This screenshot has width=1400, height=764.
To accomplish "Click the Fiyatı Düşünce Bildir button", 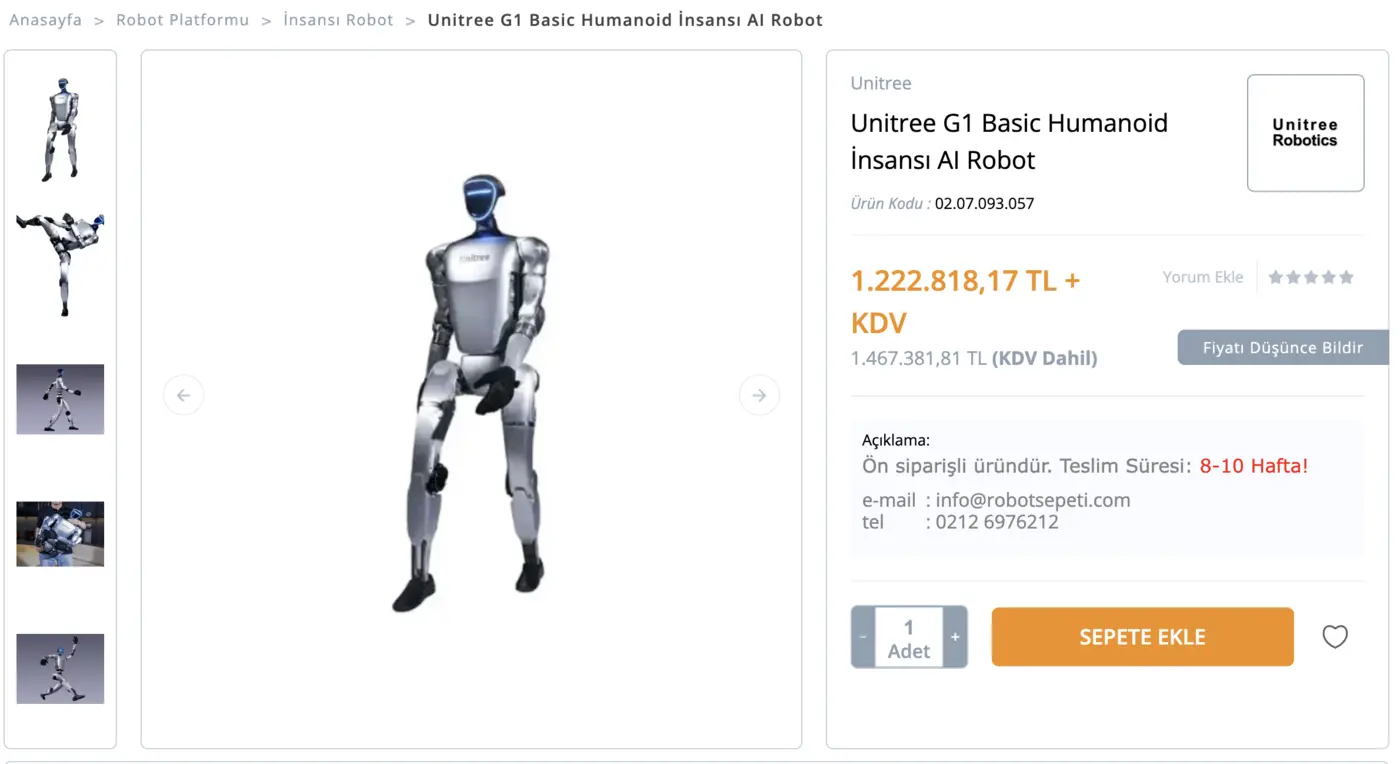I will [x=1282, y=348].
